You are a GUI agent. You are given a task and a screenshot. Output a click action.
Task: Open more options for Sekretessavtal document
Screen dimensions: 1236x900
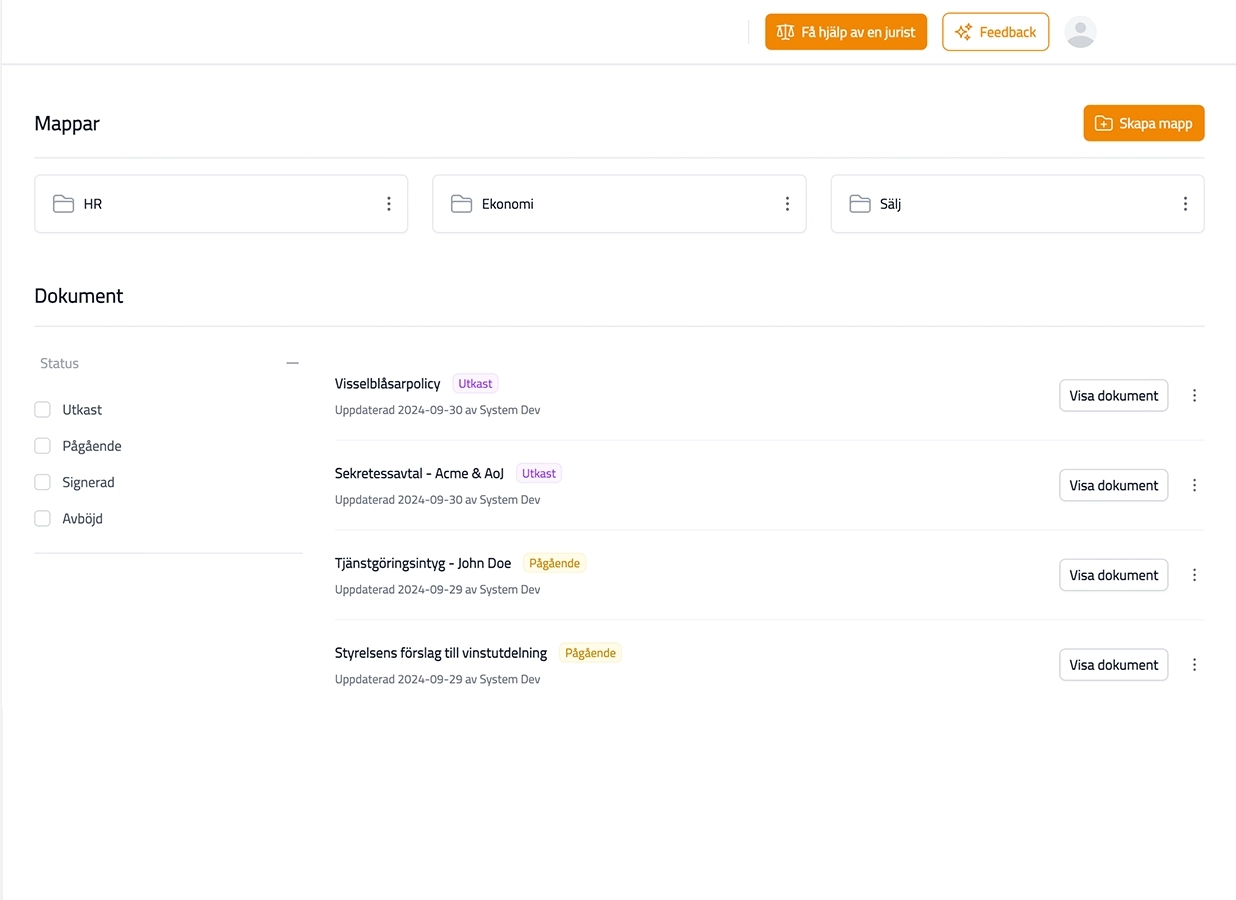click(1194, 486)
